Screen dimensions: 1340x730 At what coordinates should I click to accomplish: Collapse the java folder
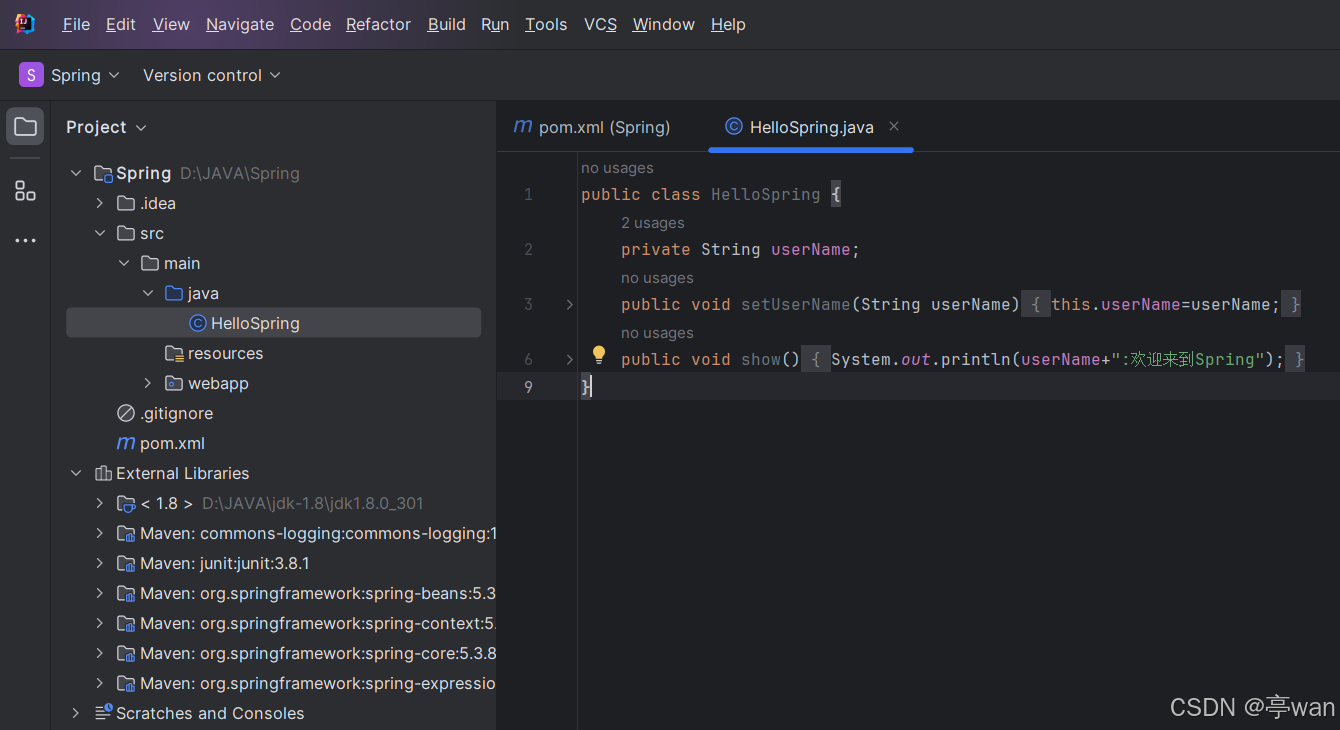pos(148,293)
